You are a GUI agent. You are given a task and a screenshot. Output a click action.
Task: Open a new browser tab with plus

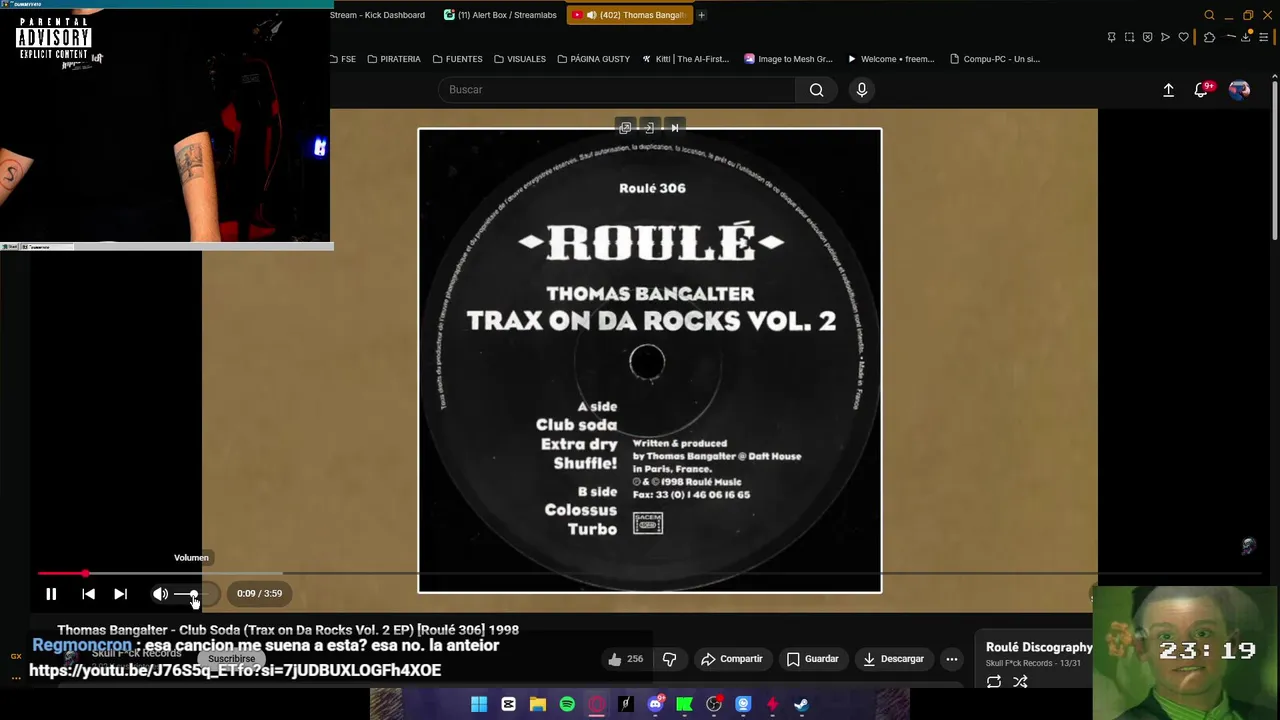(701, 15)
